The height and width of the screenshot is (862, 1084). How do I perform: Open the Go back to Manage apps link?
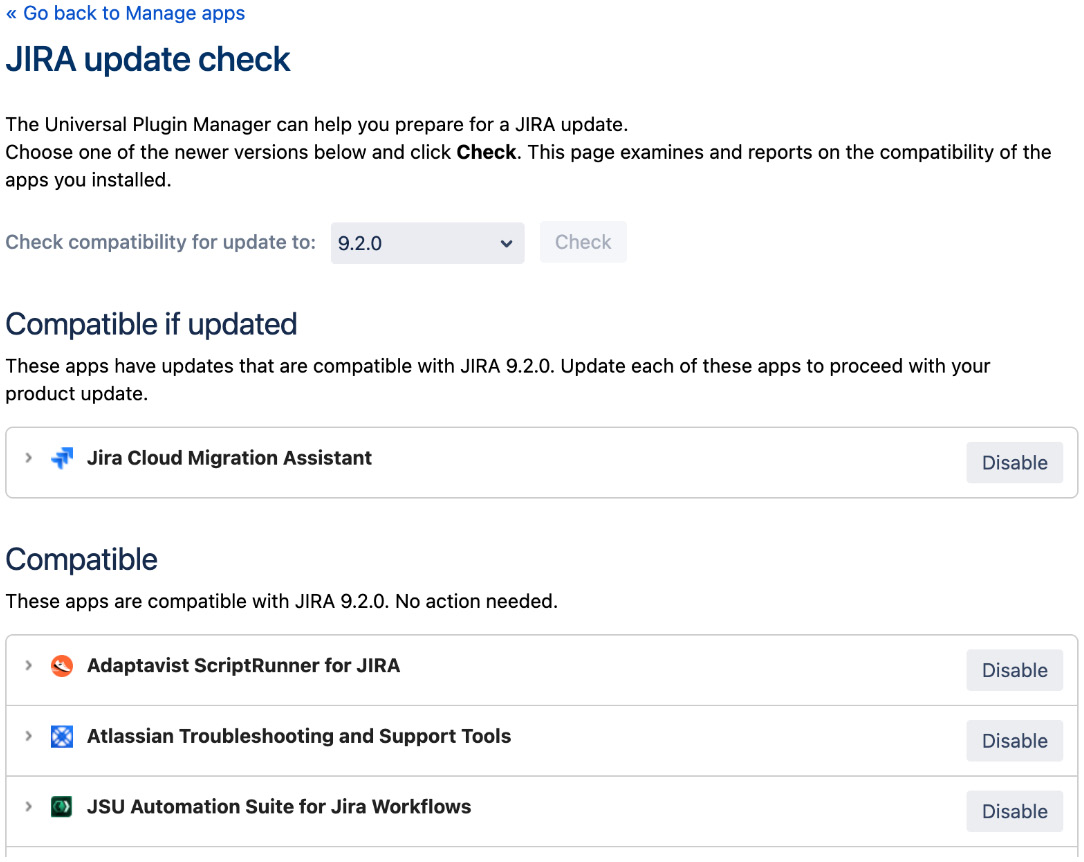[x=124, y=13]
